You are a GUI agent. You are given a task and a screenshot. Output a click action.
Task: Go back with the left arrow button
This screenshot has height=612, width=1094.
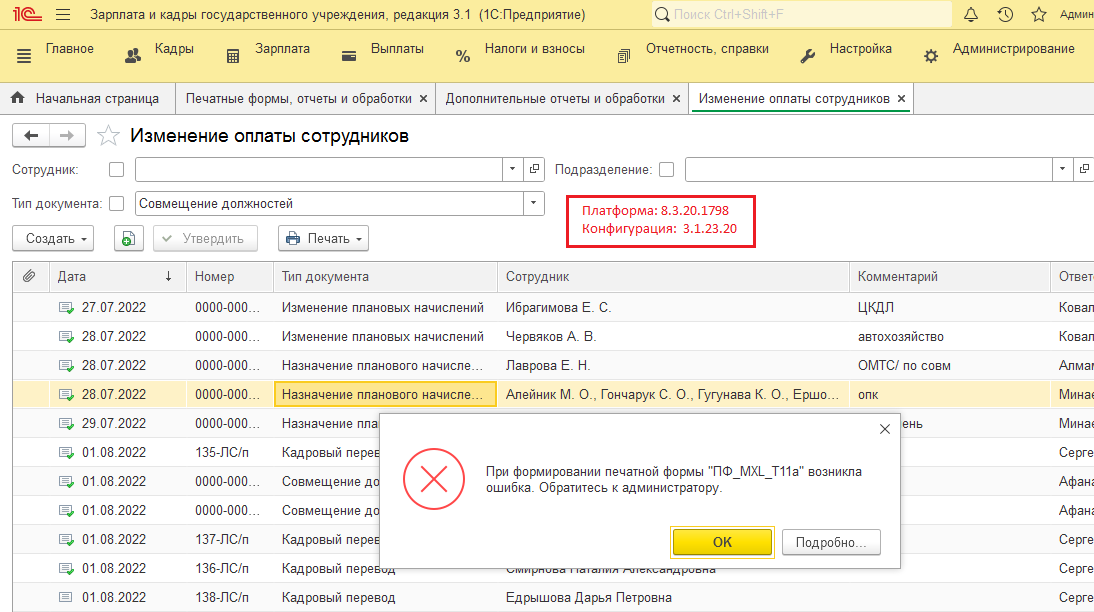[31, 135]
